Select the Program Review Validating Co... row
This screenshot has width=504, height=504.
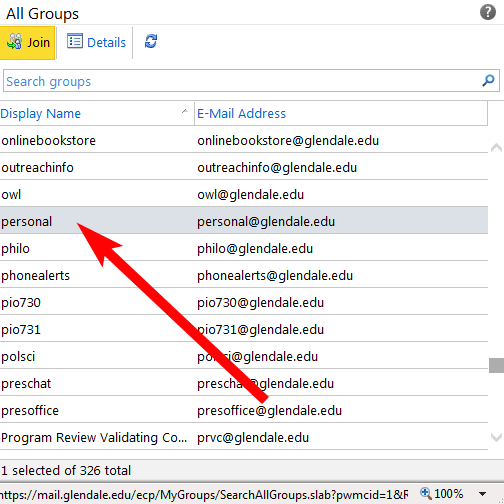(244, 438)
